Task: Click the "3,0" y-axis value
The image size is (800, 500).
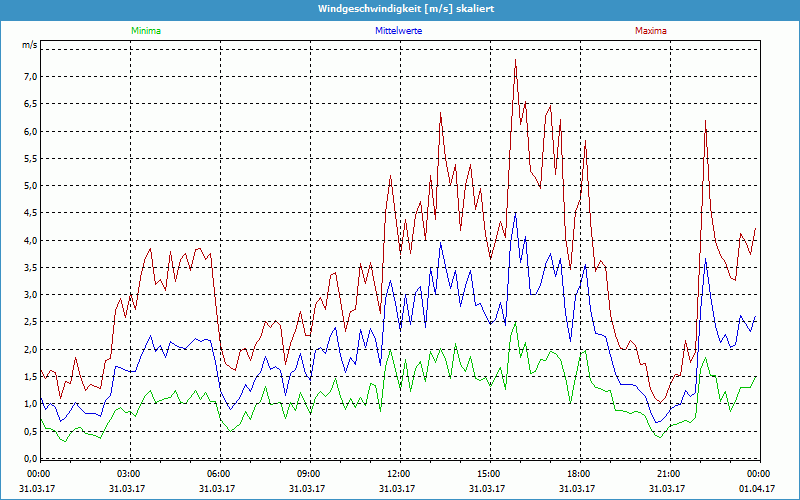Action: pos(31,295)
